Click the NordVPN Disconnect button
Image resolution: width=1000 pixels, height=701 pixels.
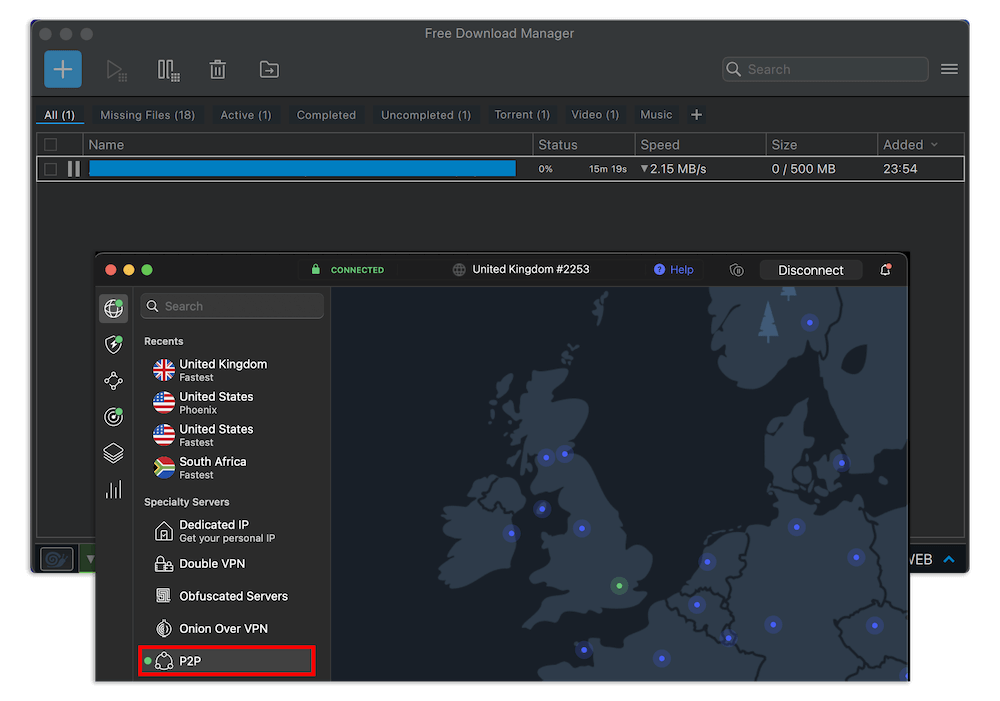point(810,270)
